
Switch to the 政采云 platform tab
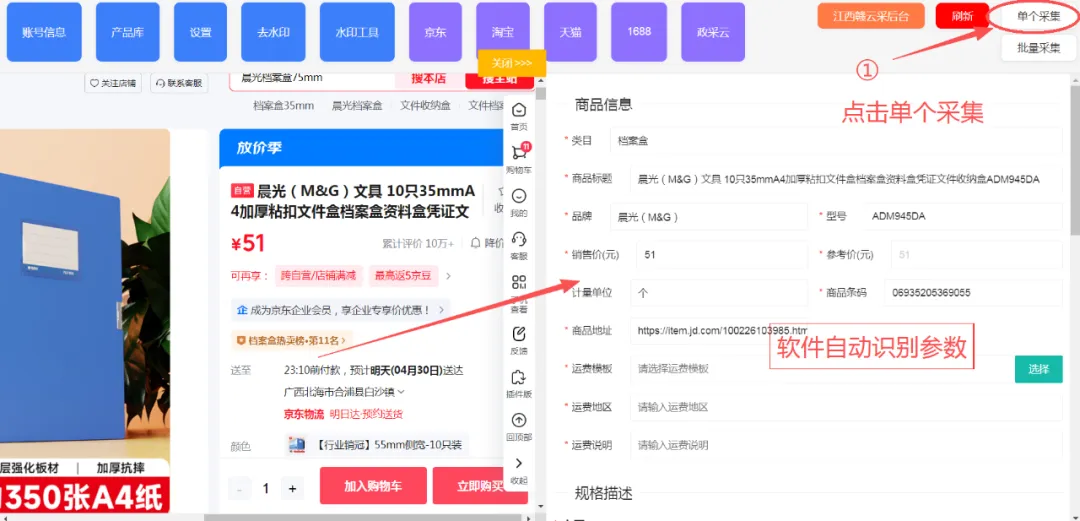pos(713,32)
